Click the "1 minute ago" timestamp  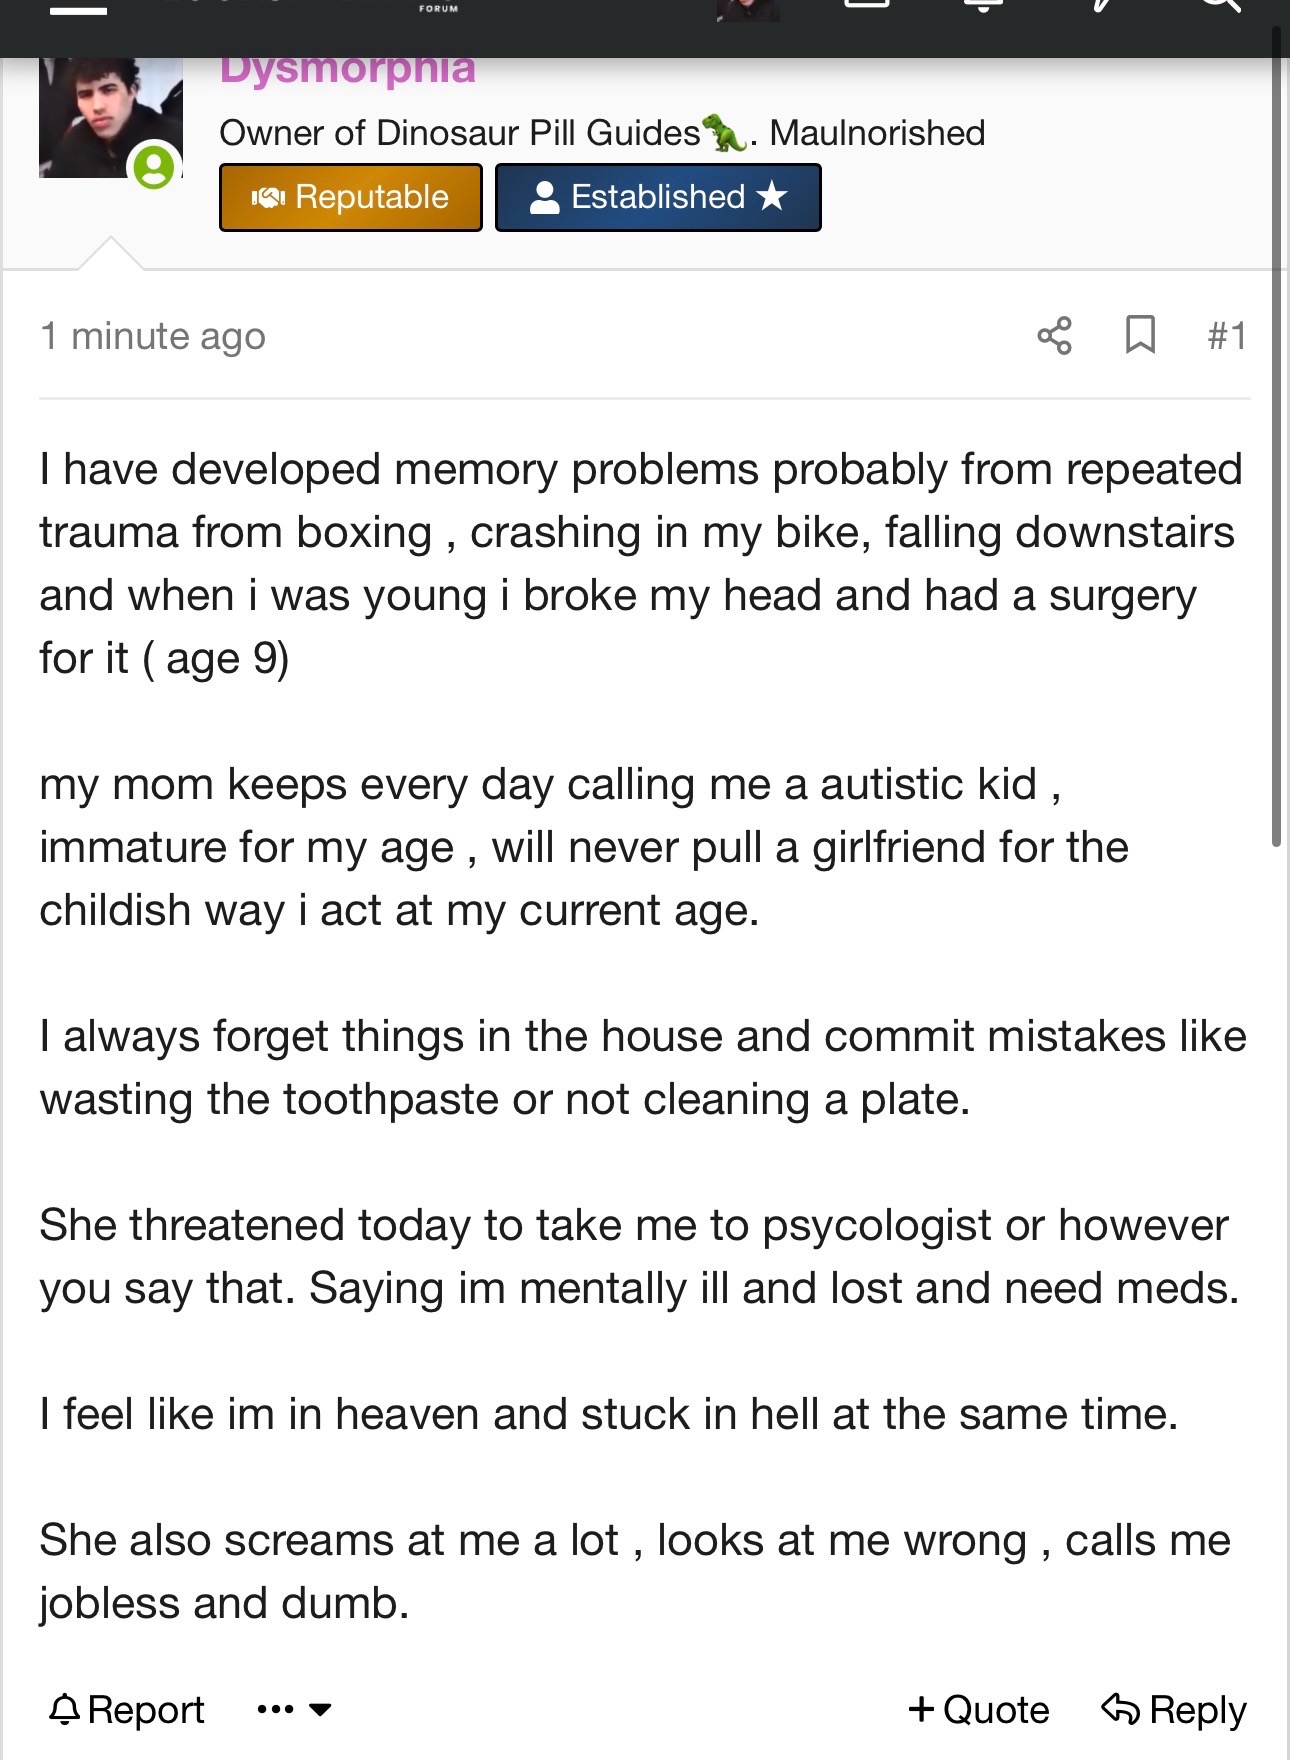coord(153,336)
